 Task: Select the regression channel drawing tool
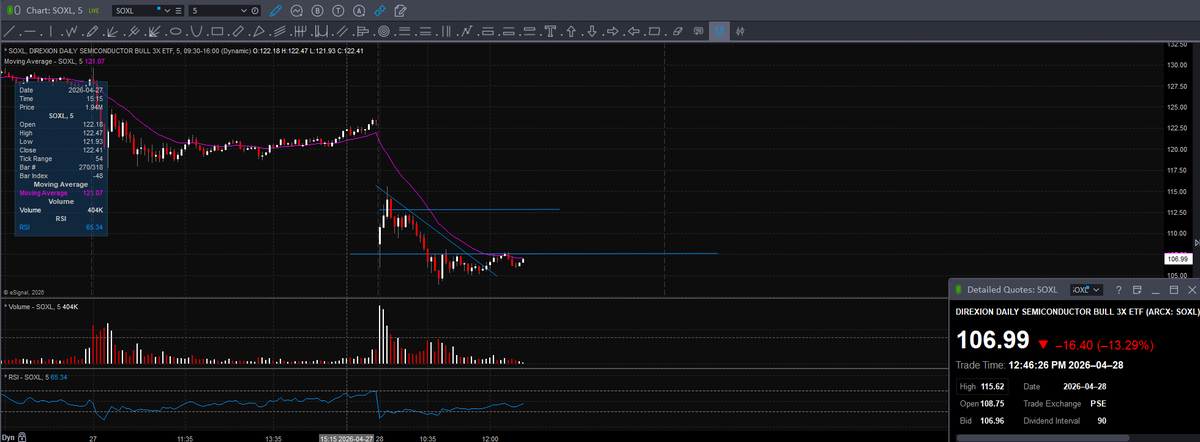click(x=280, y=31)
